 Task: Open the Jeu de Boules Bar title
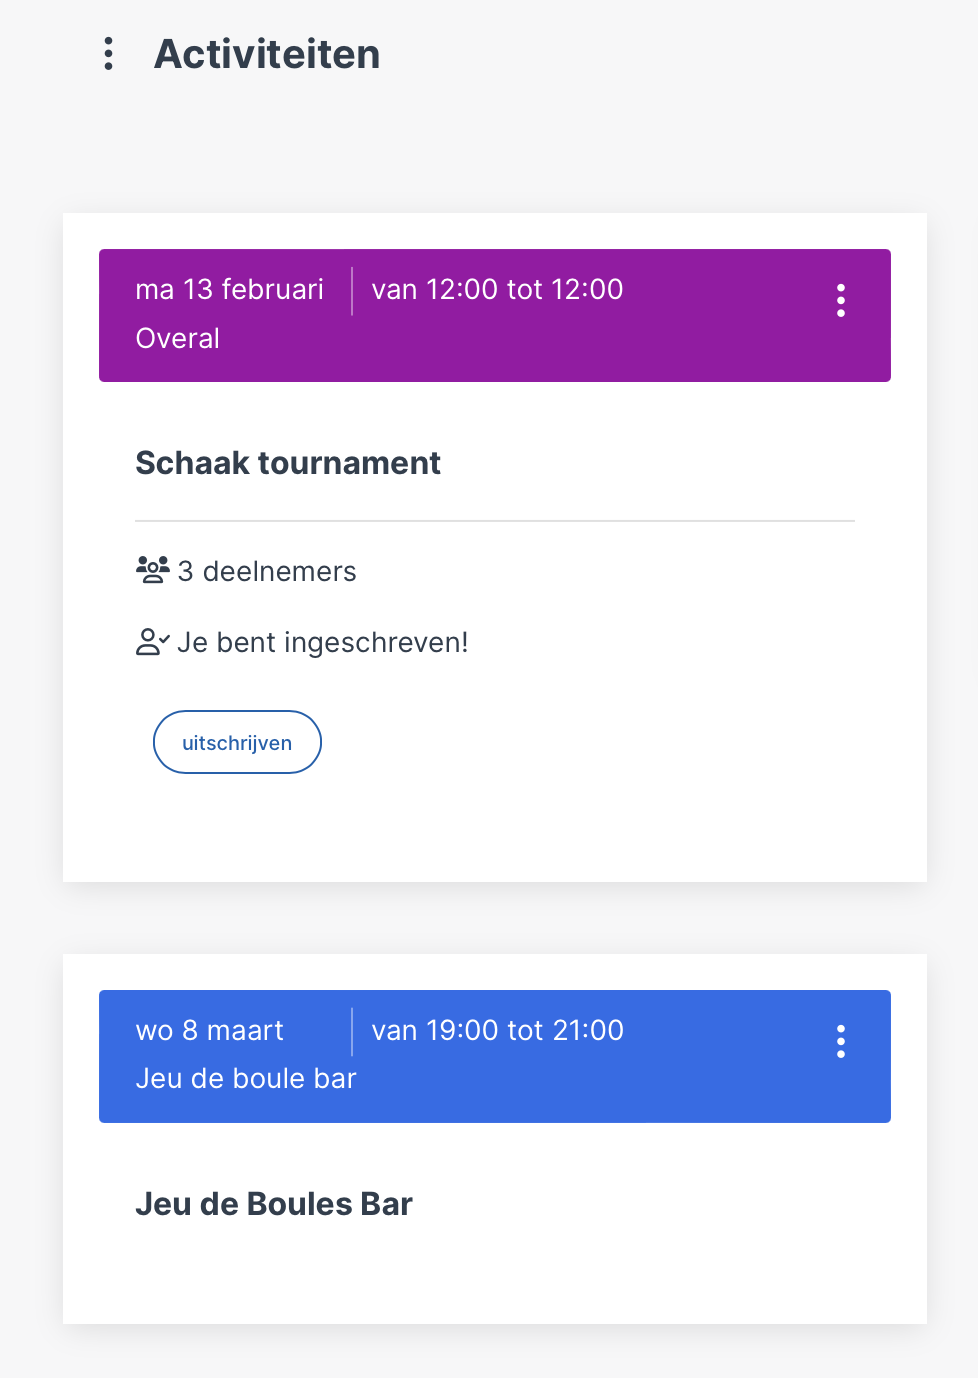(274, 1204)
